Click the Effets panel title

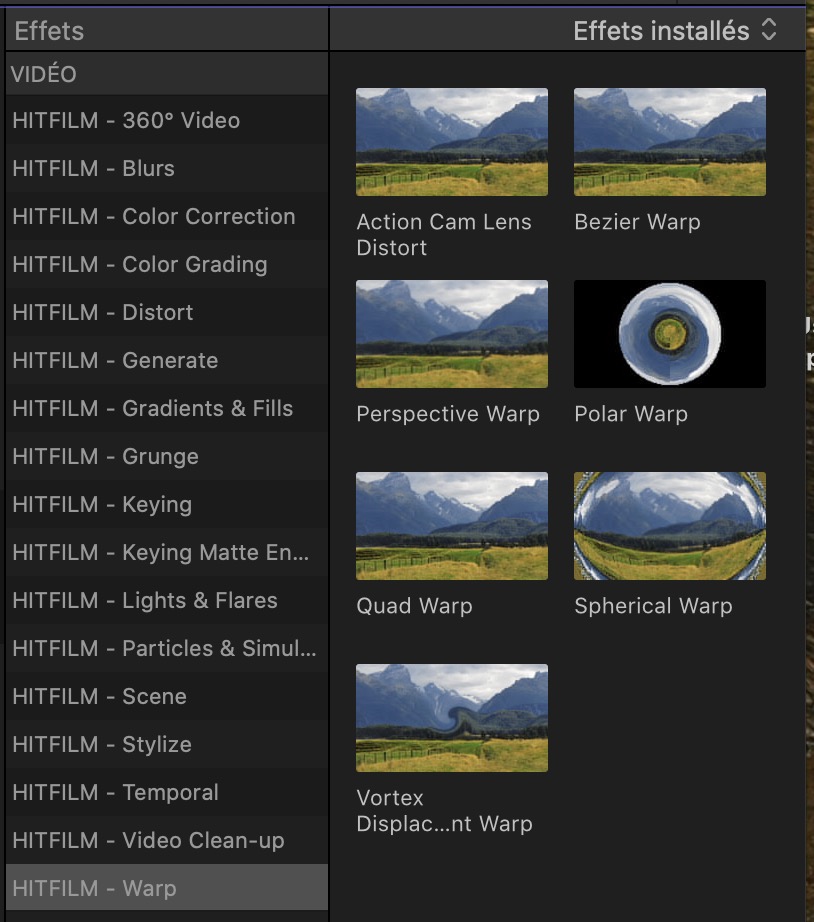pos(49,31)
